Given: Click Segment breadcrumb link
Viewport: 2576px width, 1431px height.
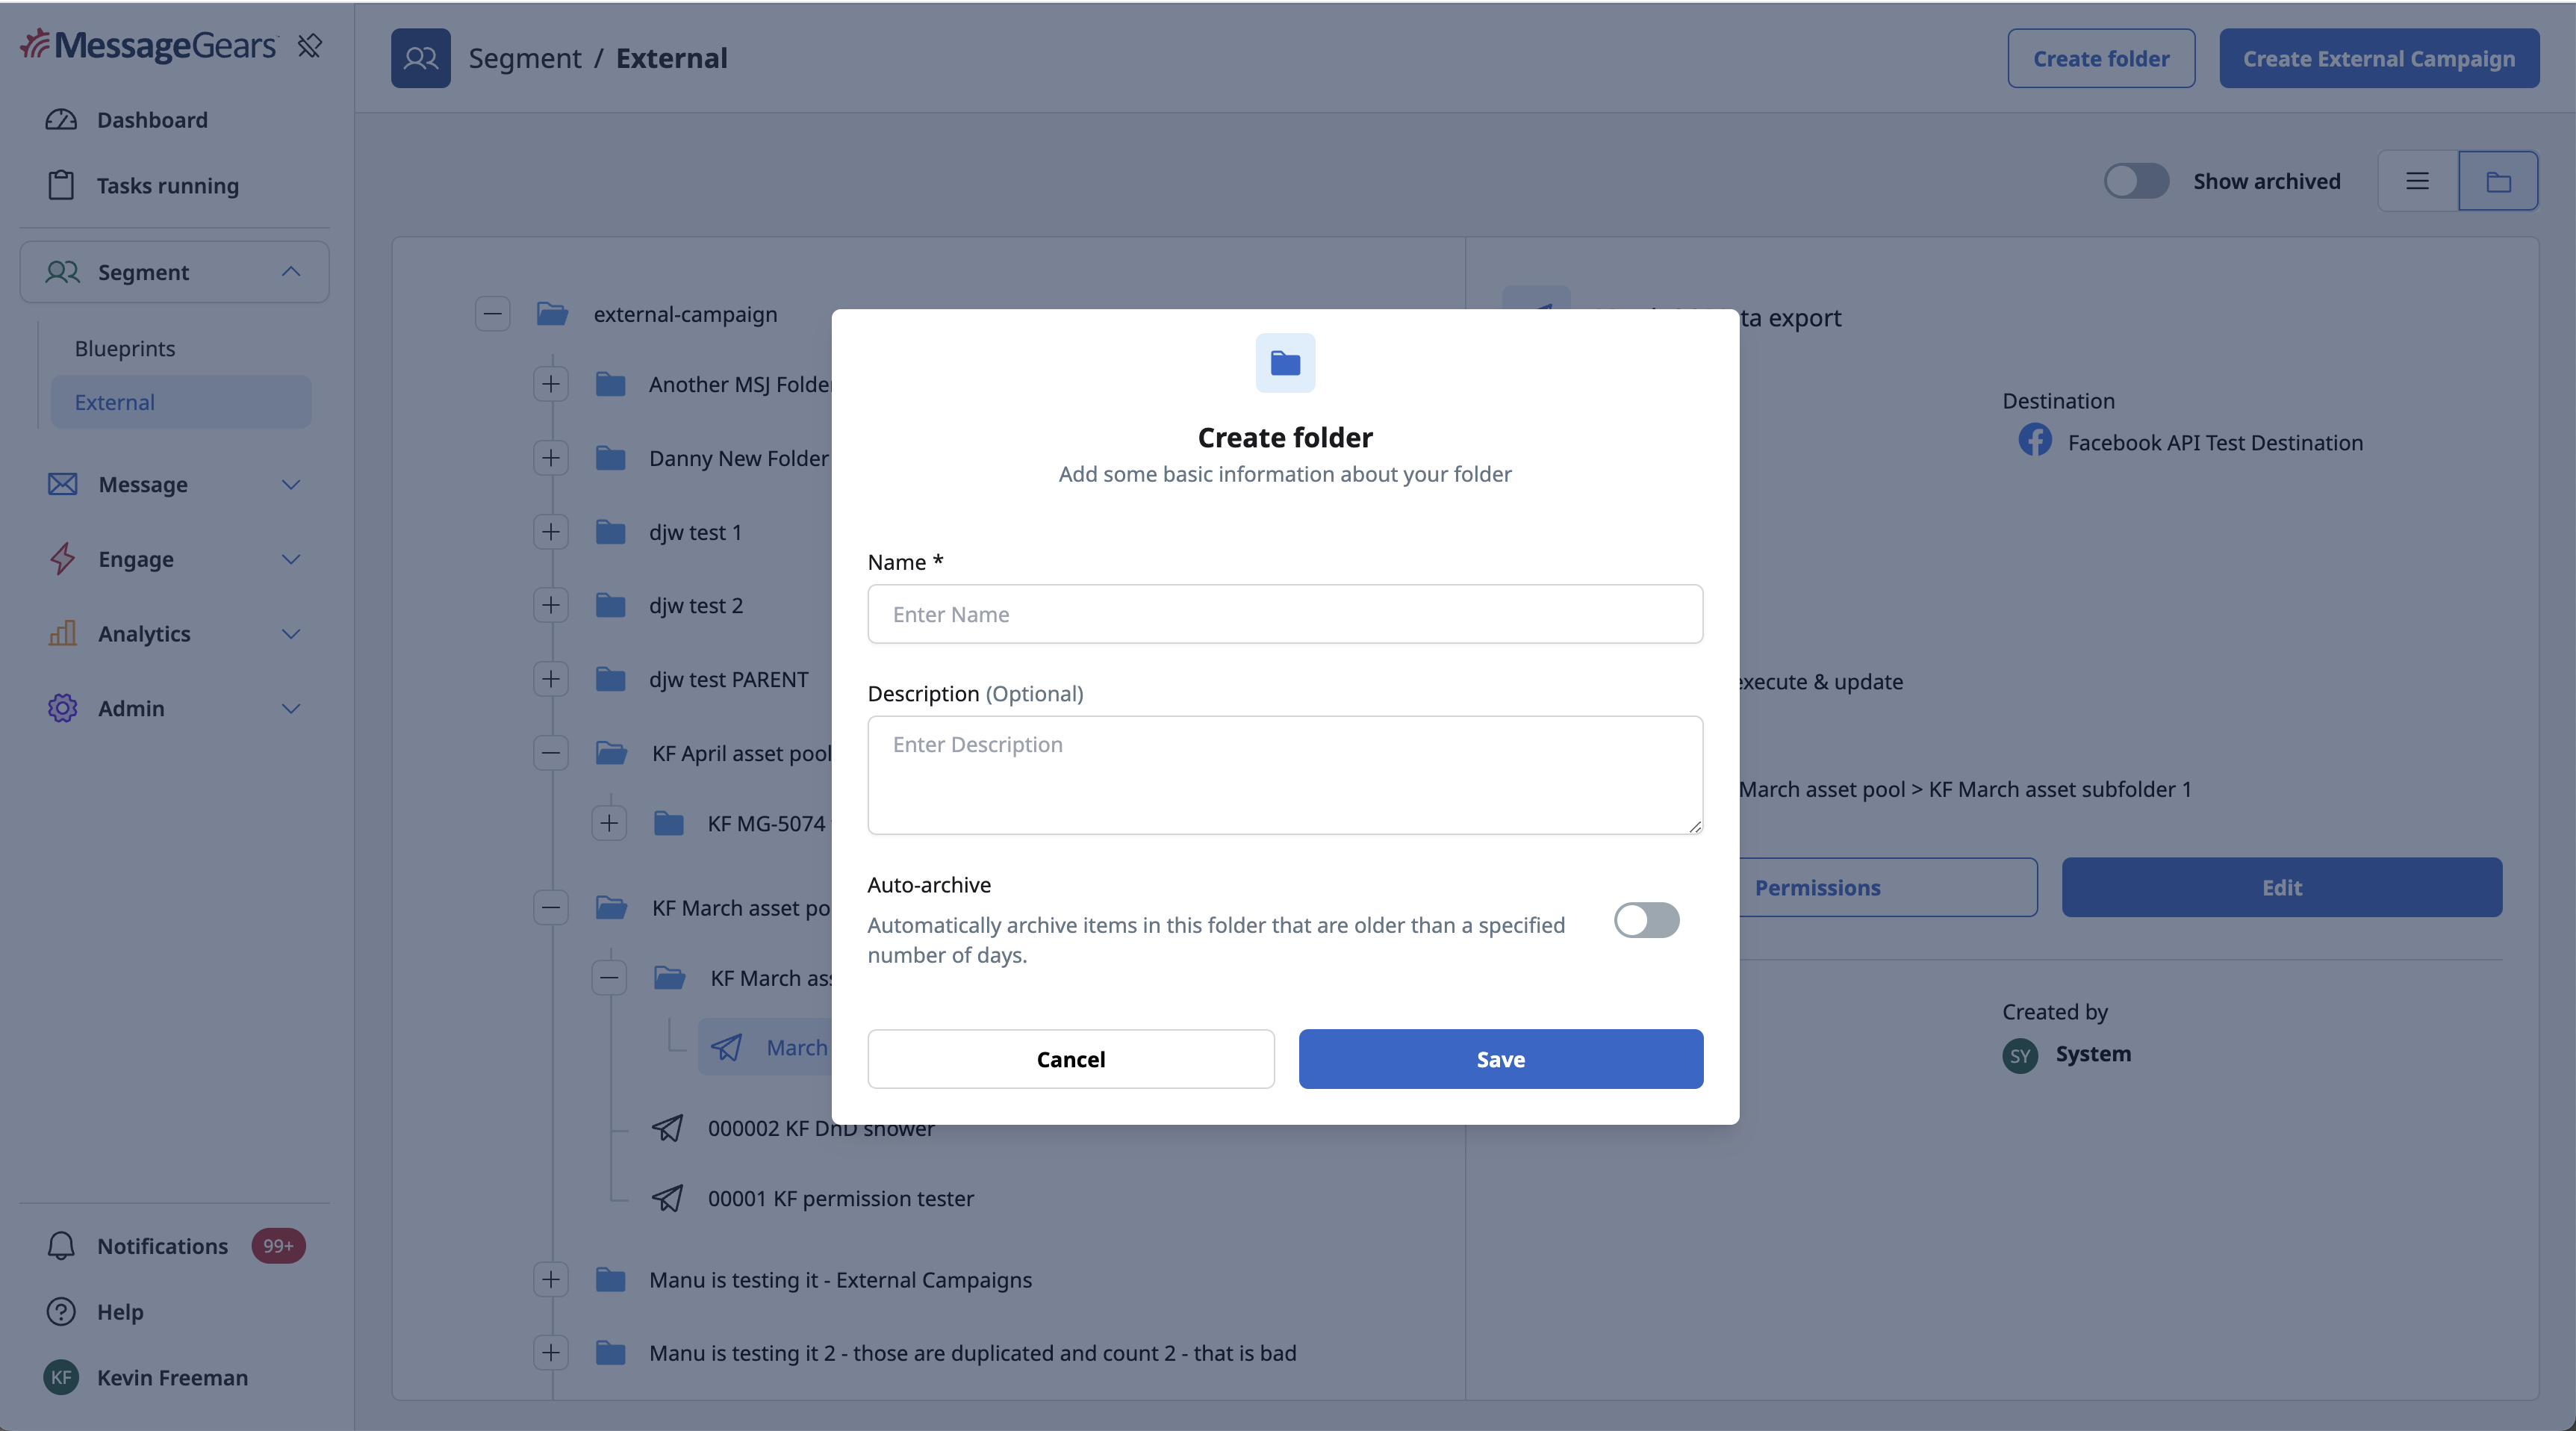Looking at the screenshot, I should click(x=524, y=58).
